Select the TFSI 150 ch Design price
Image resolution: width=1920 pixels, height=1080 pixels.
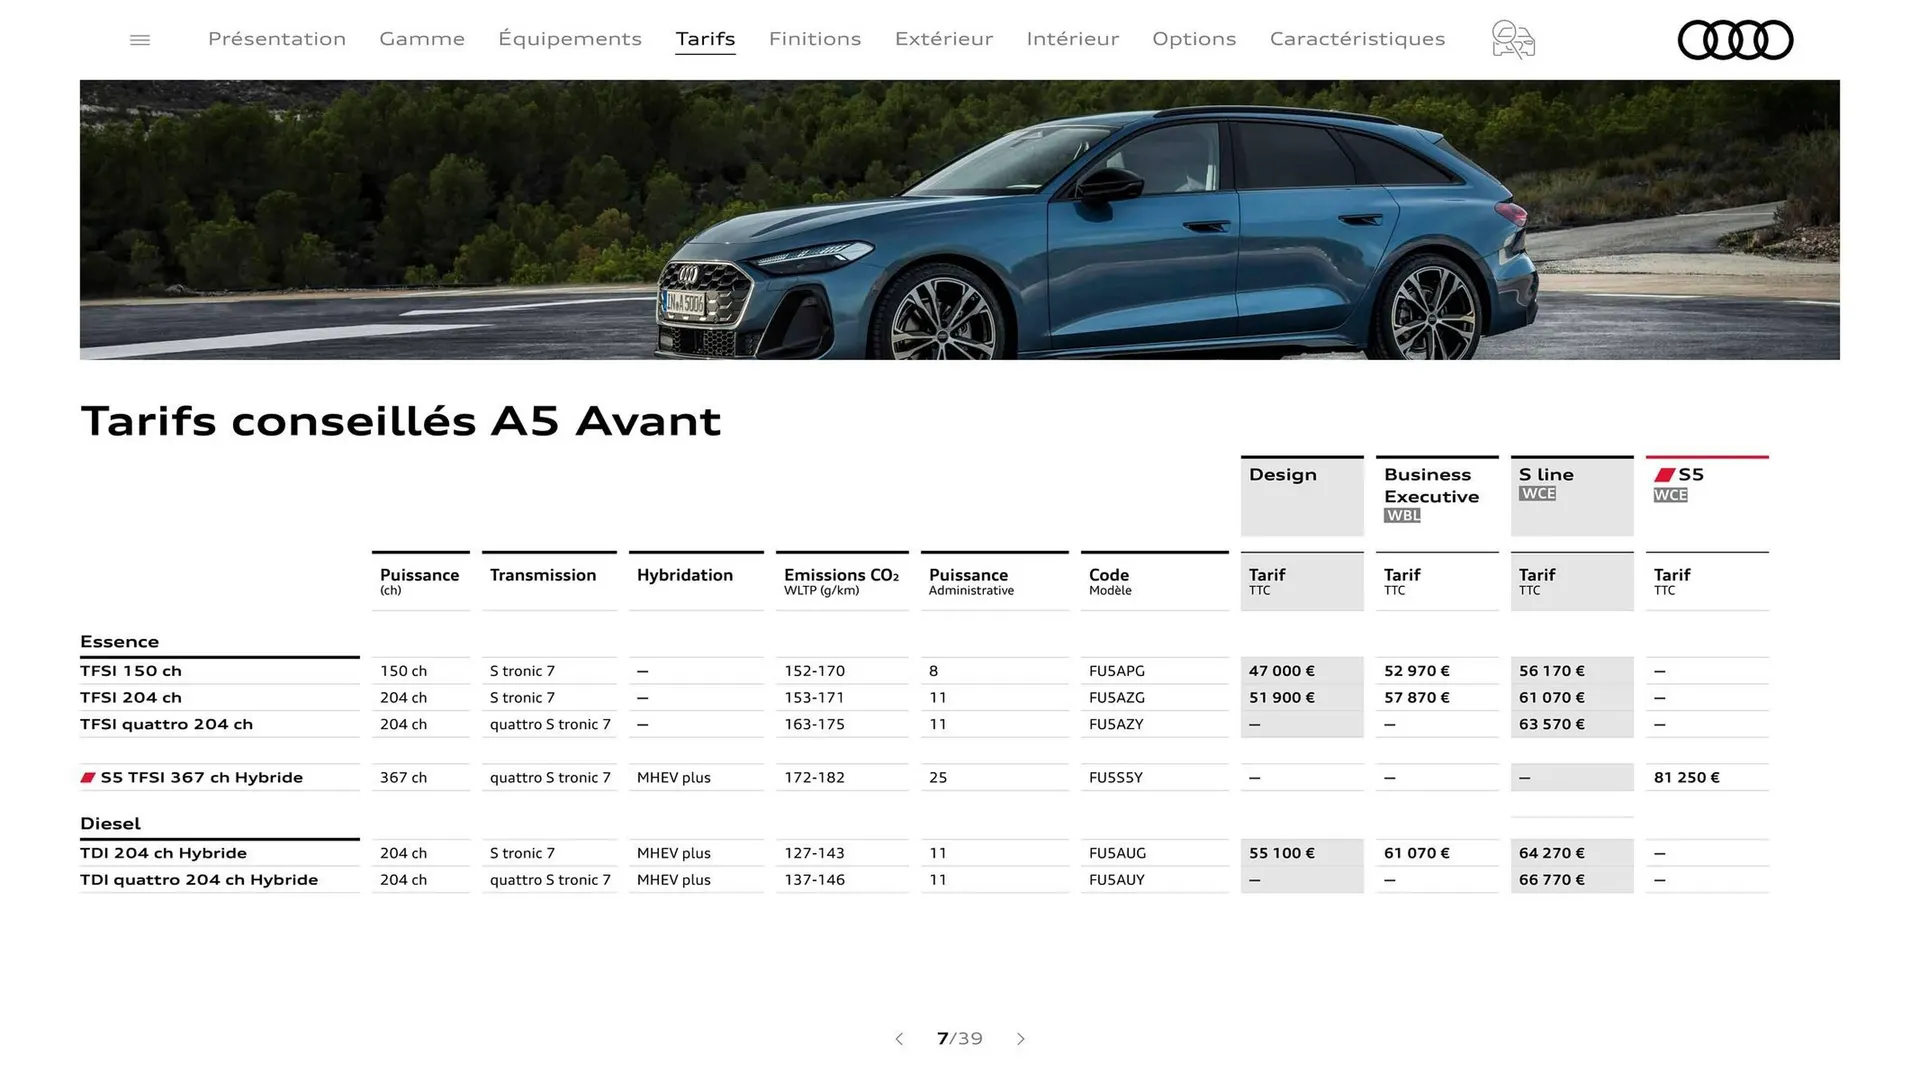[x=1281, y=671]
